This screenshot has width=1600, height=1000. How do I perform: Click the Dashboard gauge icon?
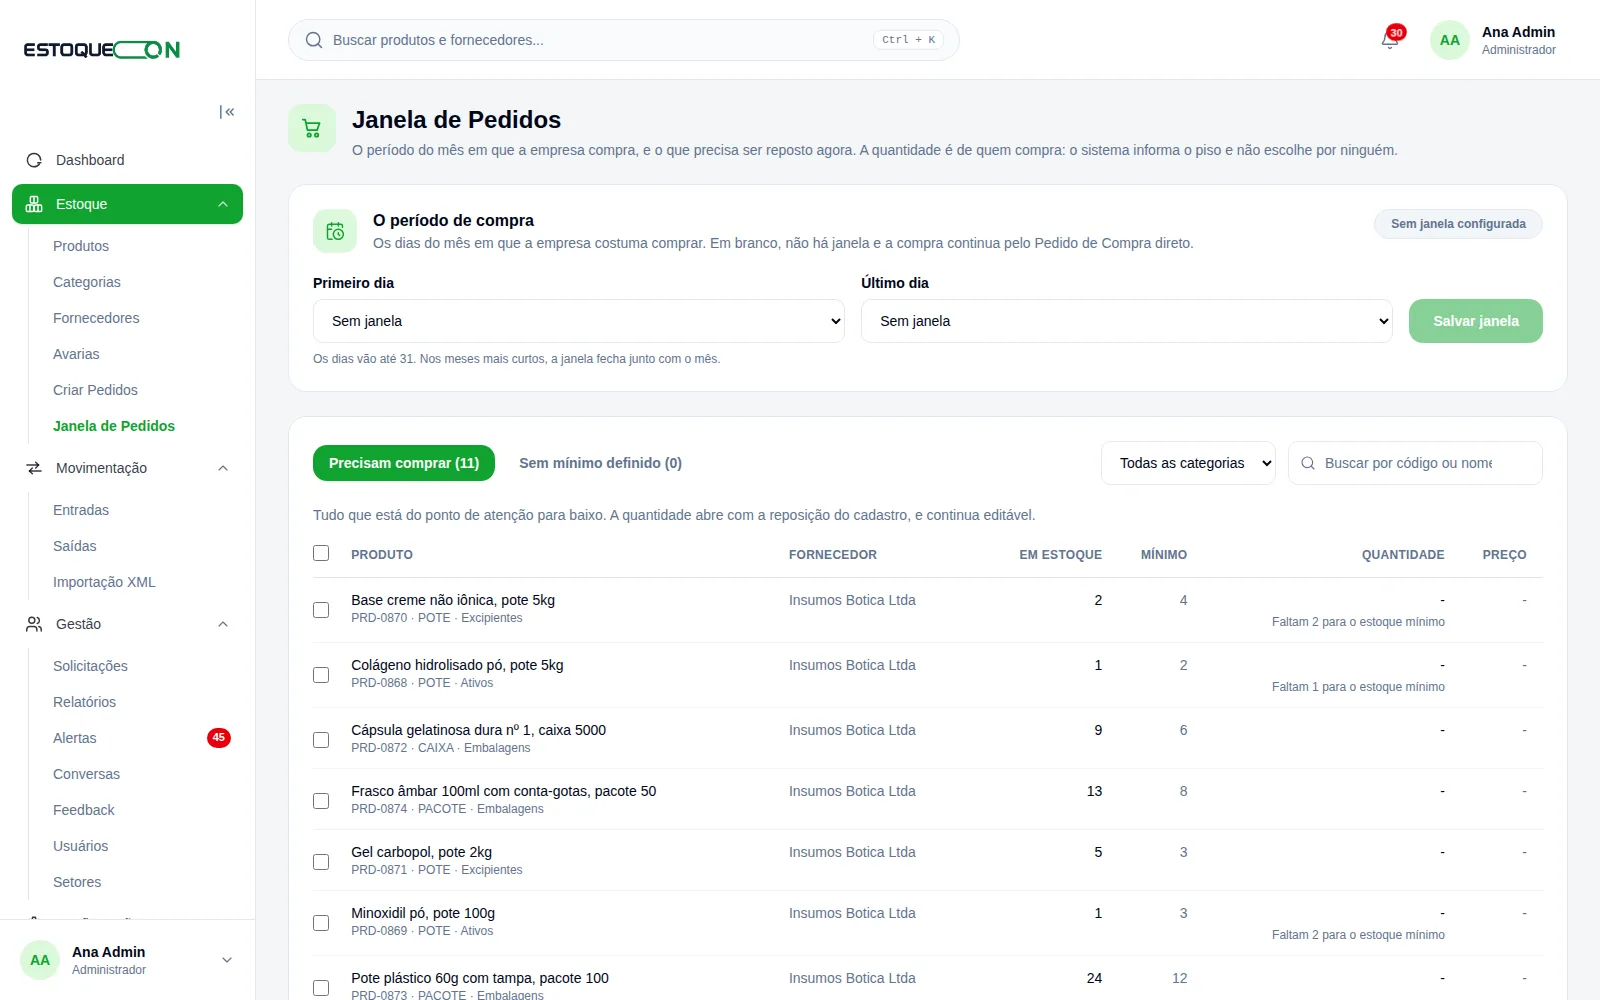pyautogui.click(x=34, y=160)
